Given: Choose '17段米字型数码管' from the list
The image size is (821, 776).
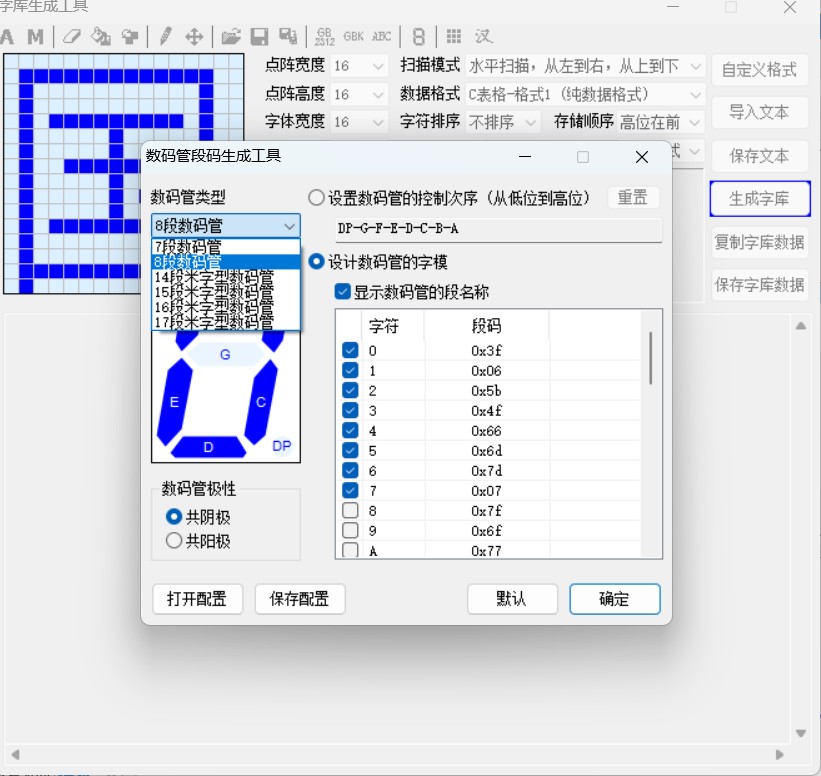Looking at the screenshot, I should tap(226, 323).
